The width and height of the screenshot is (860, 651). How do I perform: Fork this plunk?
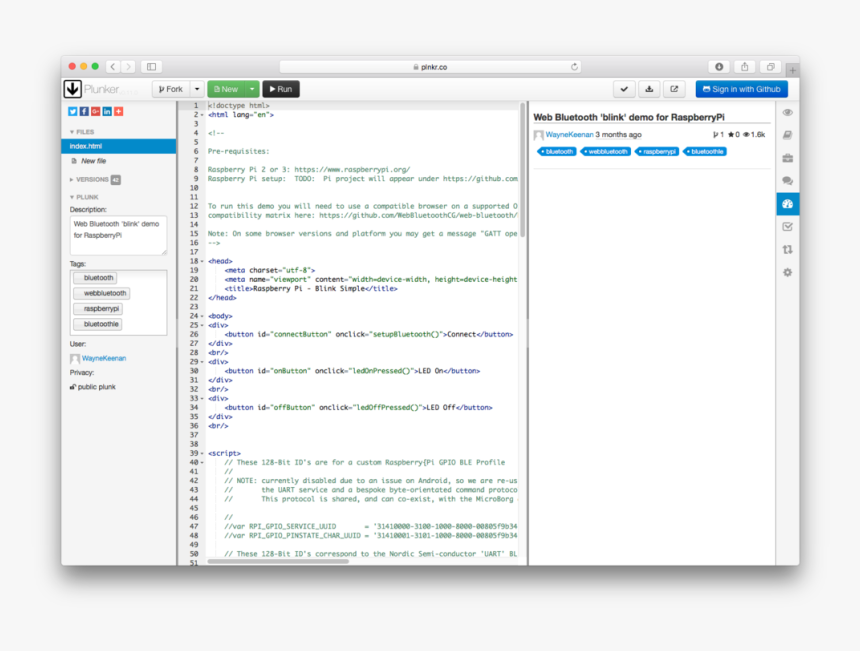point(171,89)
